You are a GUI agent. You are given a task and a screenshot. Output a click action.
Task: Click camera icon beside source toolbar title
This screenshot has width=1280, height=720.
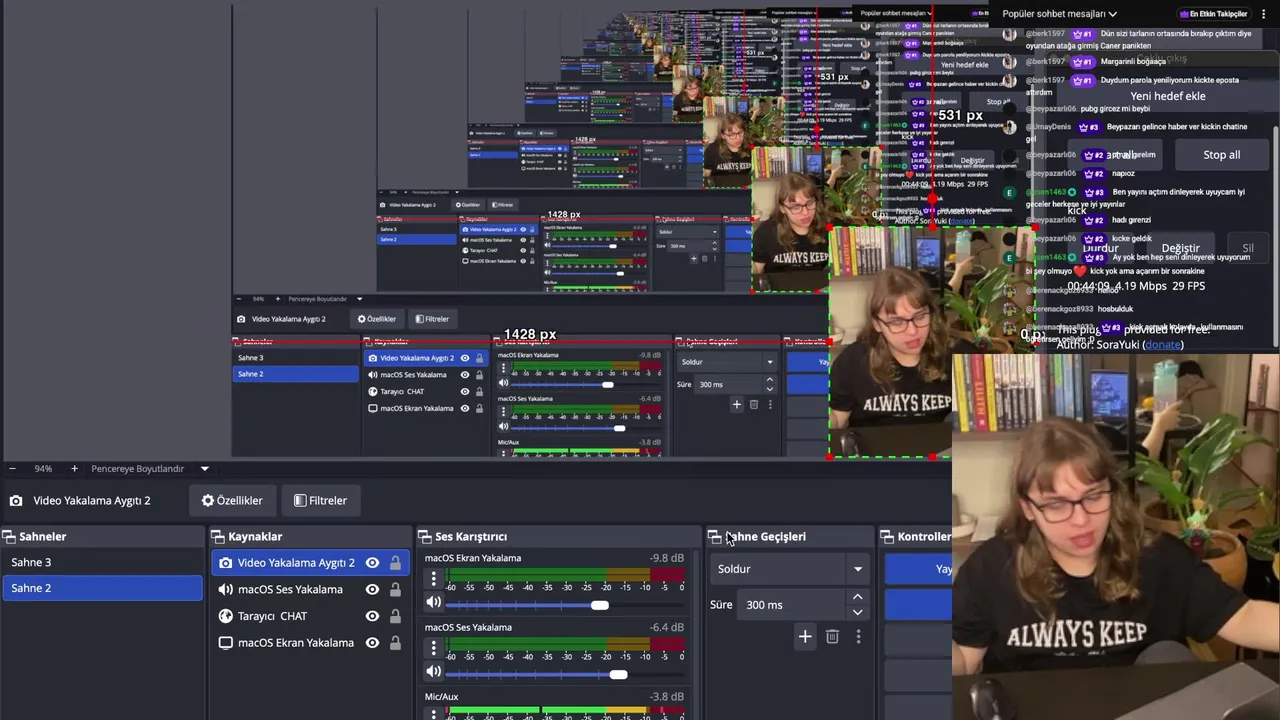click(16, 500)
